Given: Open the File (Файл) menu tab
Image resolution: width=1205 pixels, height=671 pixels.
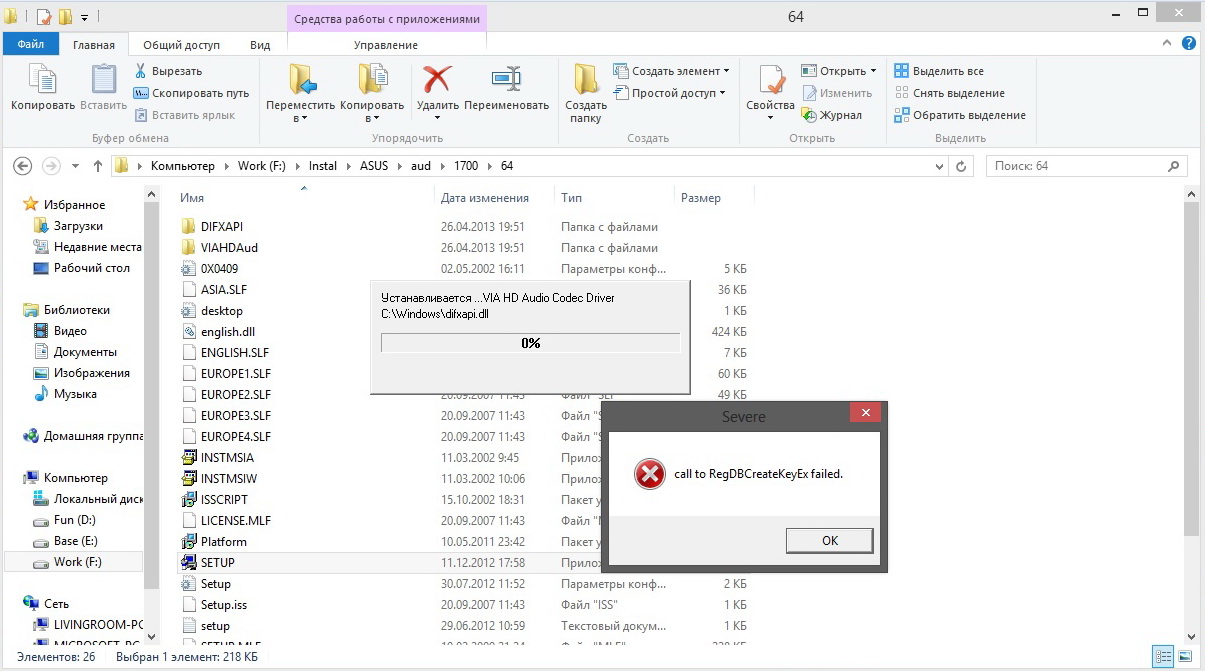Looking at the screenshot, I should (30, 45).
